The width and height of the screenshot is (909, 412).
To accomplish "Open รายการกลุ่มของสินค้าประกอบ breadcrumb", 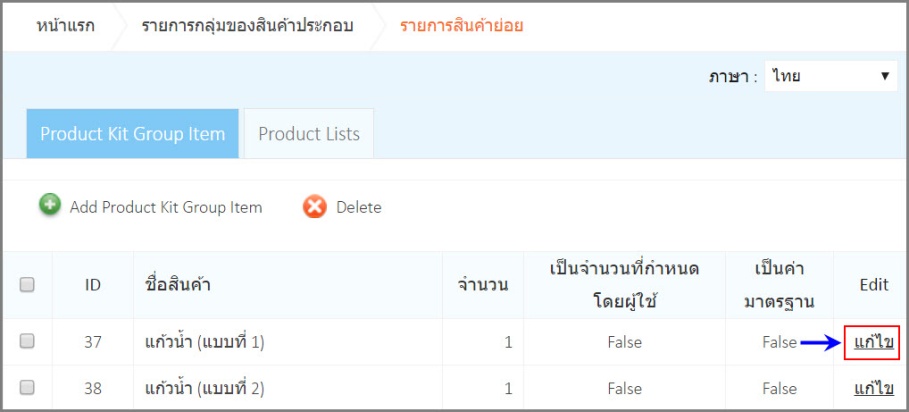I will (248, 26).
